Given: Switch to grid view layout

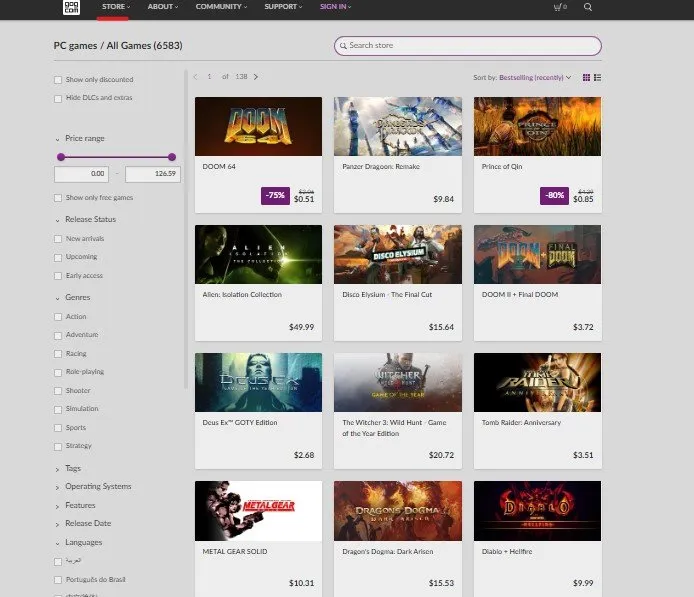Looking at the screenshot, I should pos(586,77).
